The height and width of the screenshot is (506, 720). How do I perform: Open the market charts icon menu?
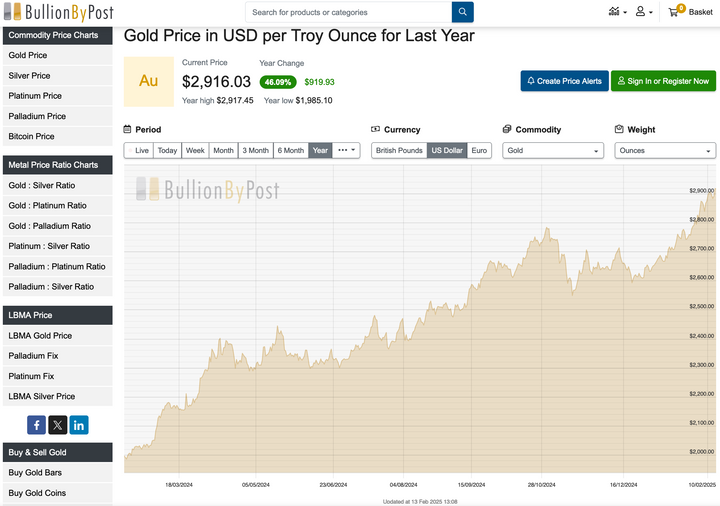[617, 12]
